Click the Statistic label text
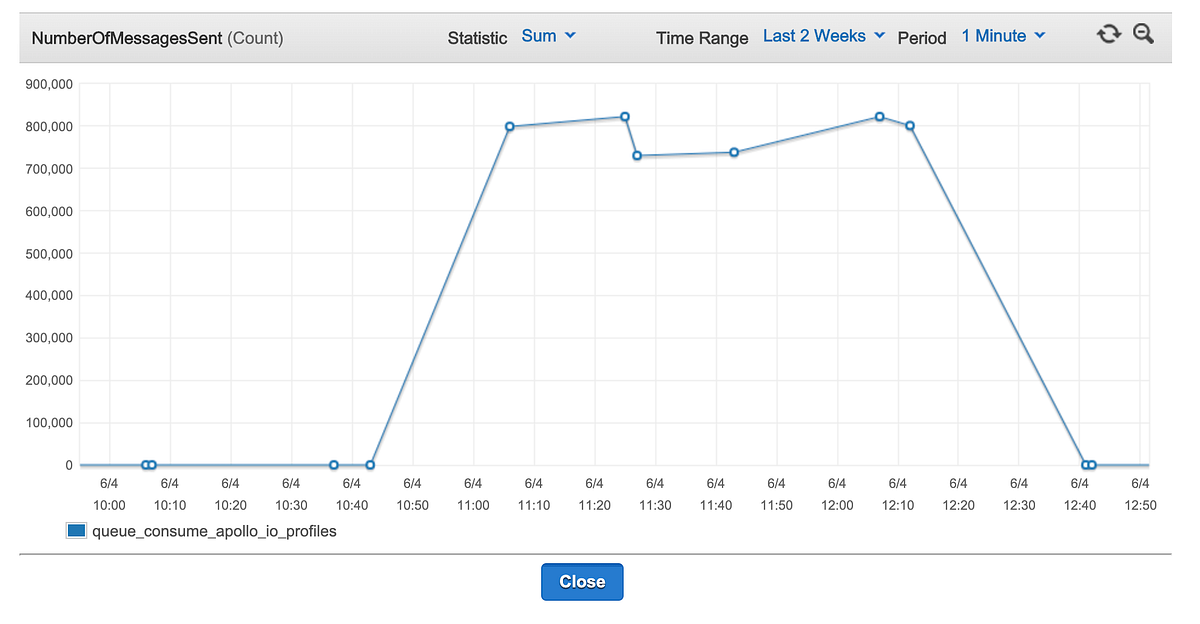Screen dimensions: 1200x624 (477, 37)
